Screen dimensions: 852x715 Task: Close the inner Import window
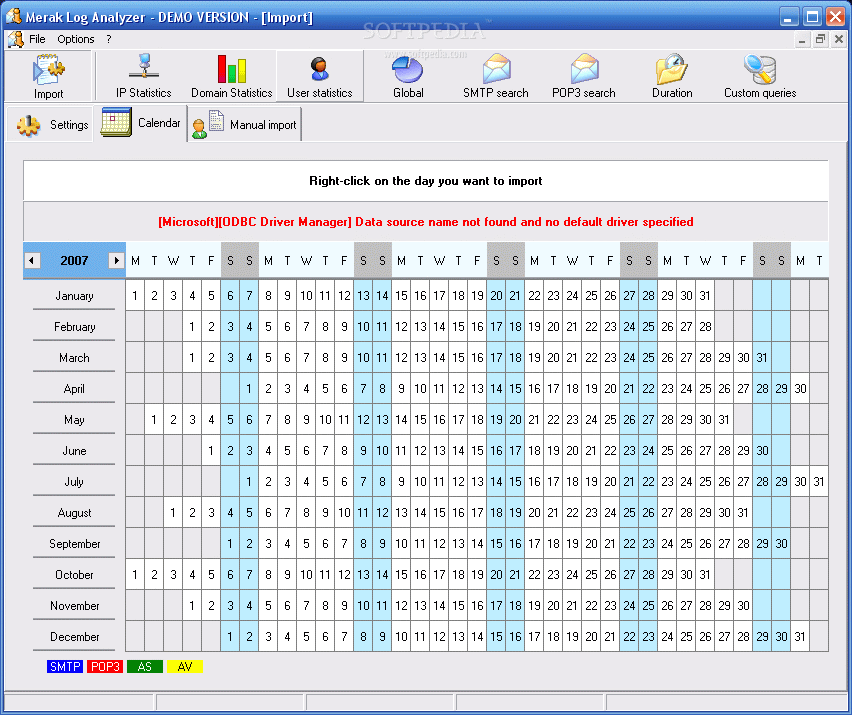coord(839,39)
